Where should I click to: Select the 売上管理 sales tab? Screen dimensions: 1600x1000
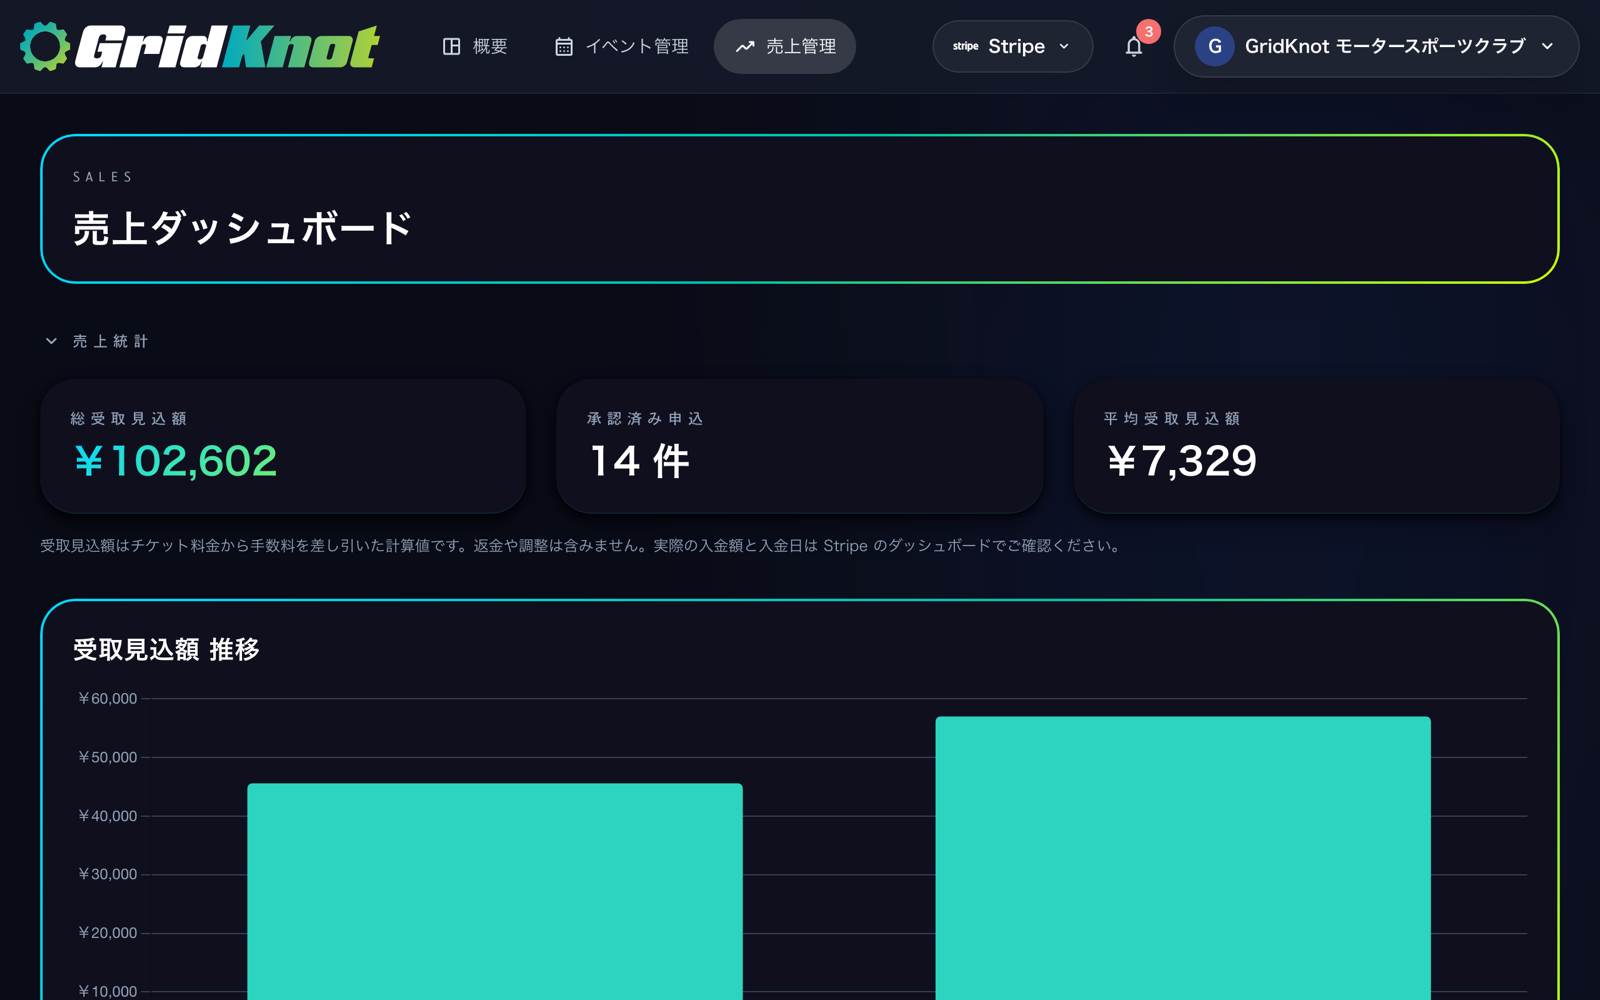[x=785, y=46]
